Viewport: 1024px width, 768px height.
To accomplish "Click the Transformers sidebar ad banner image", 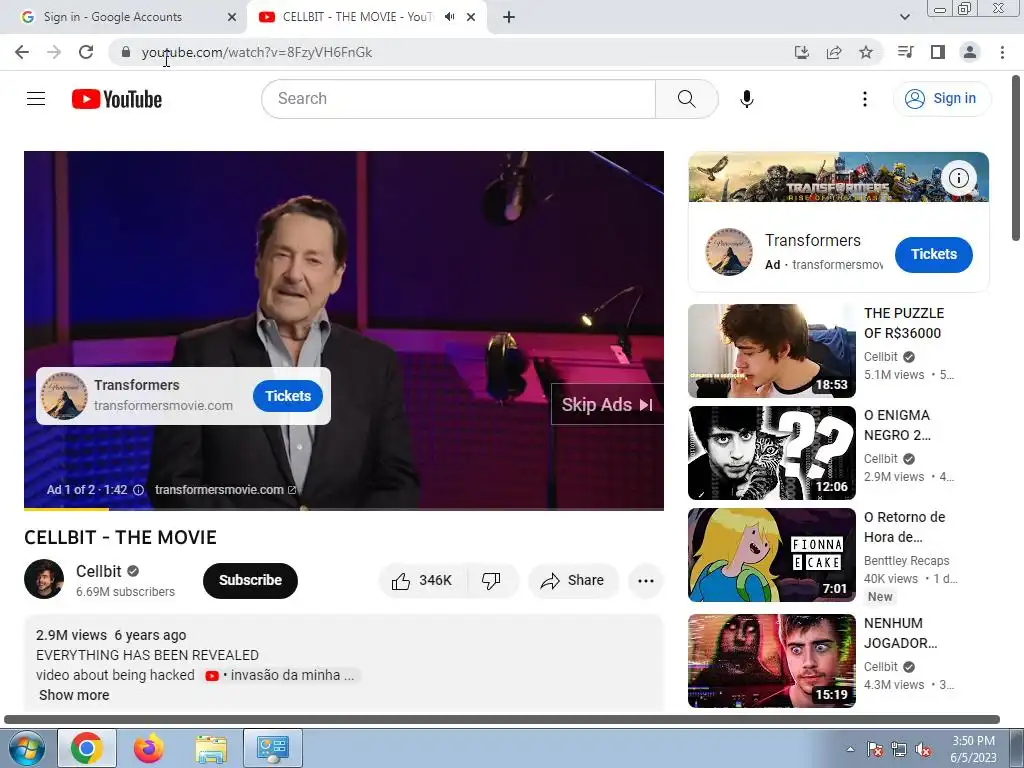I will [x=838, y=177].
